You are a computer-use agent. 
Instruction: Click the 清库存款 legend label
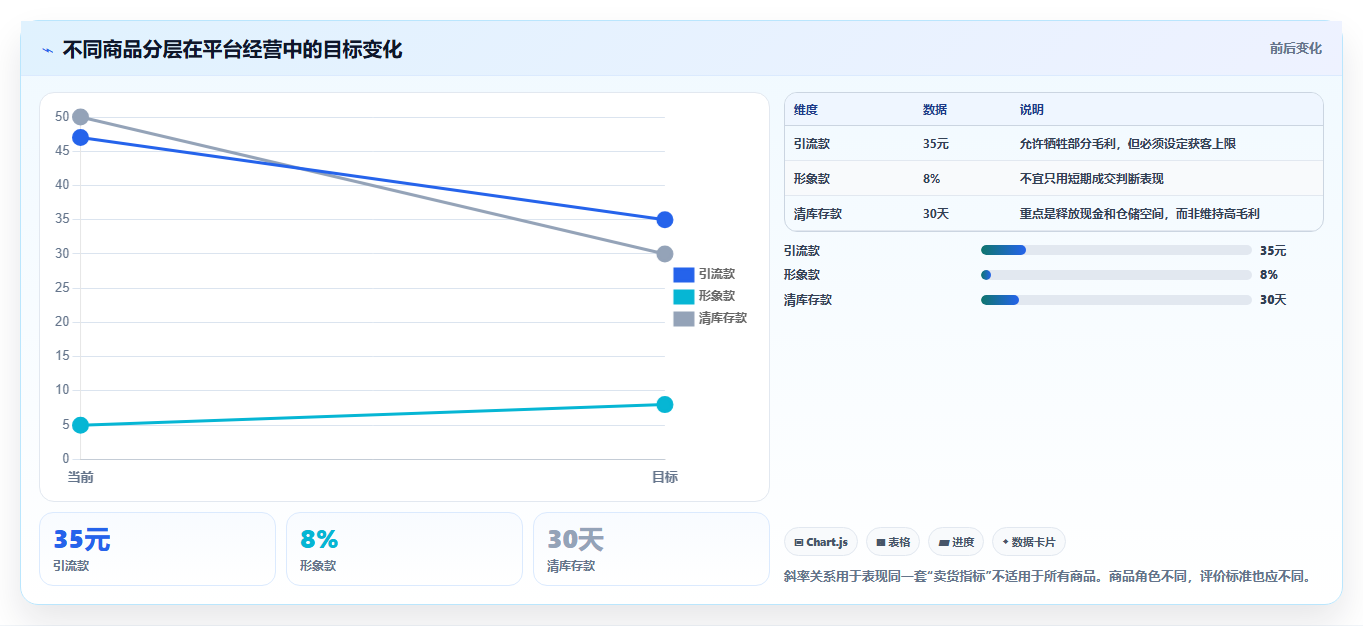pyautogui.click(x=723, y=318)
